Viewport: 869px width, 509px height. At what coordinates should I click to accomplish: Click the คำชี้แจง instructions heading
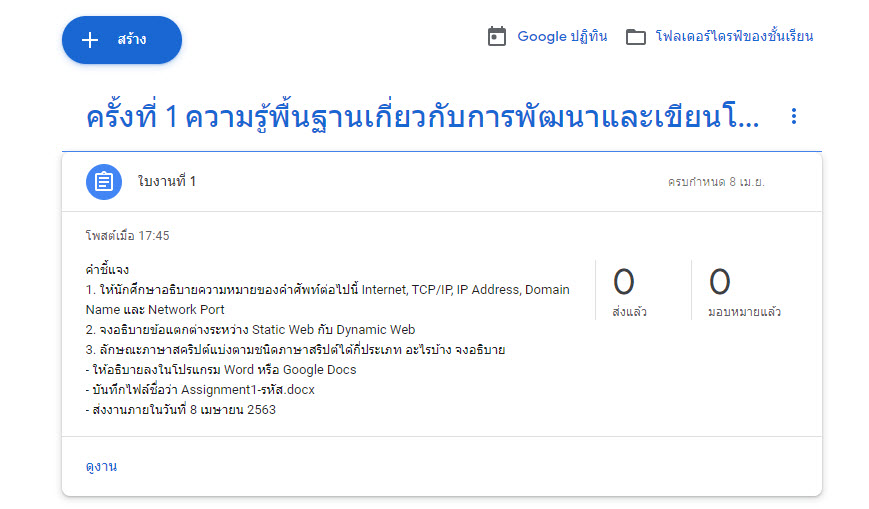108,270
